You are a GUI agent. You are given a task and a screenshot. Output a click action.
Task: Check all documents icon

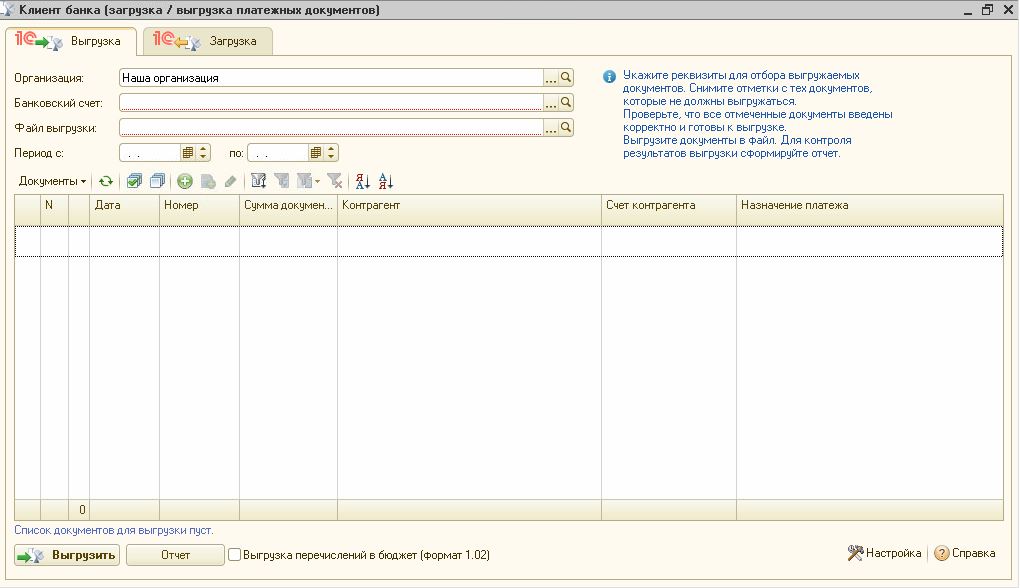pos(135,181)
